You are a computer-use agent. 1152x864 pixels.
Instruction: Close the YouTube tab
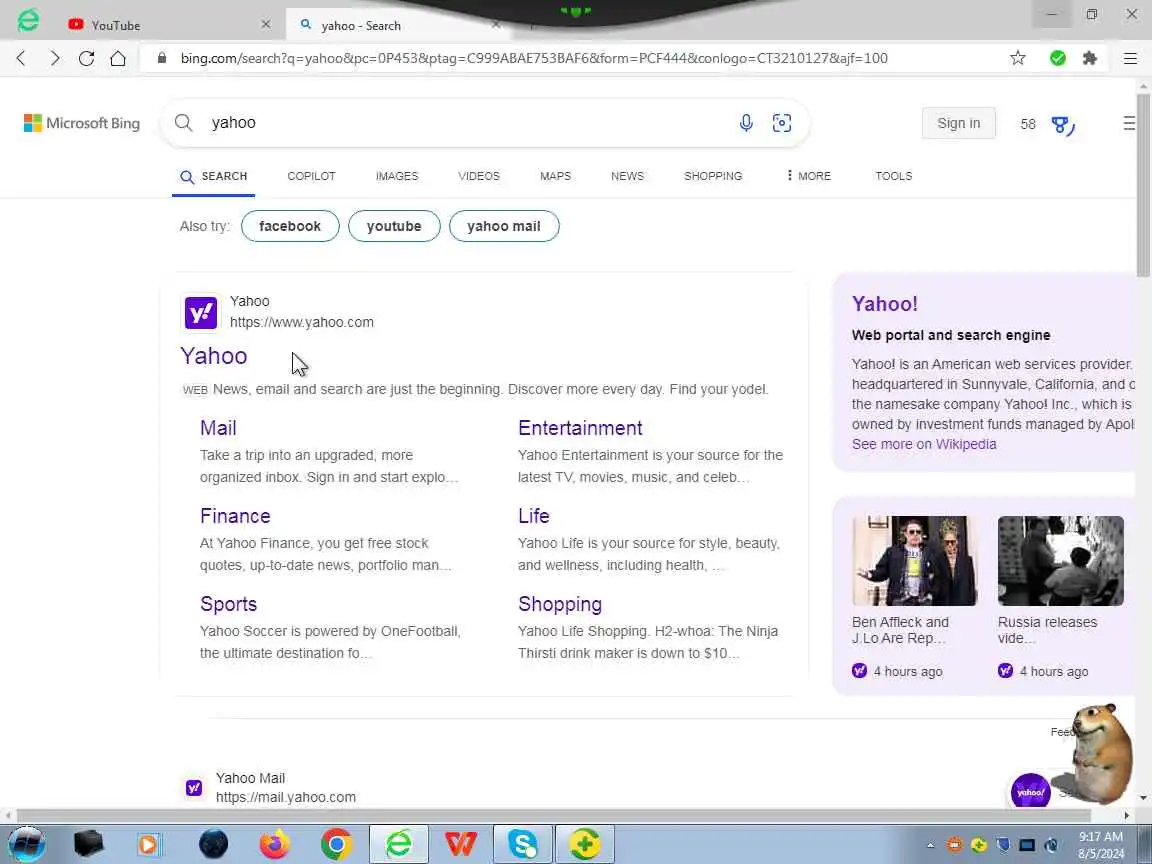pos(266,24)
